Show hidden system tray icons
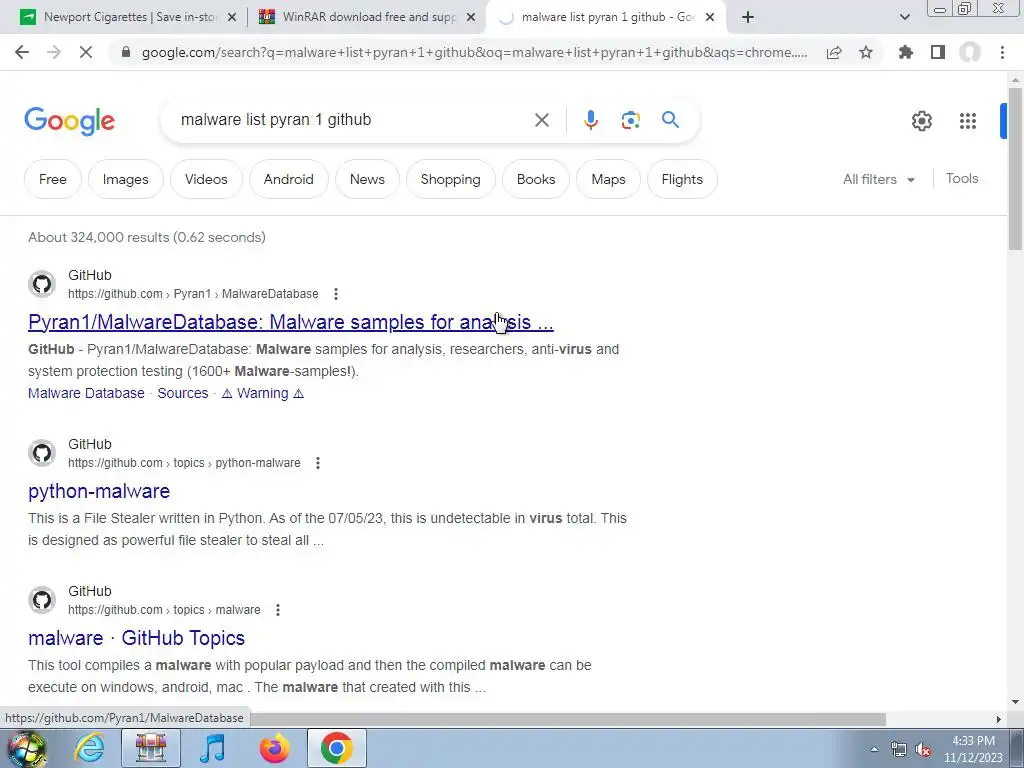Viewport: 1024px width, 768px height. (874, 750)
